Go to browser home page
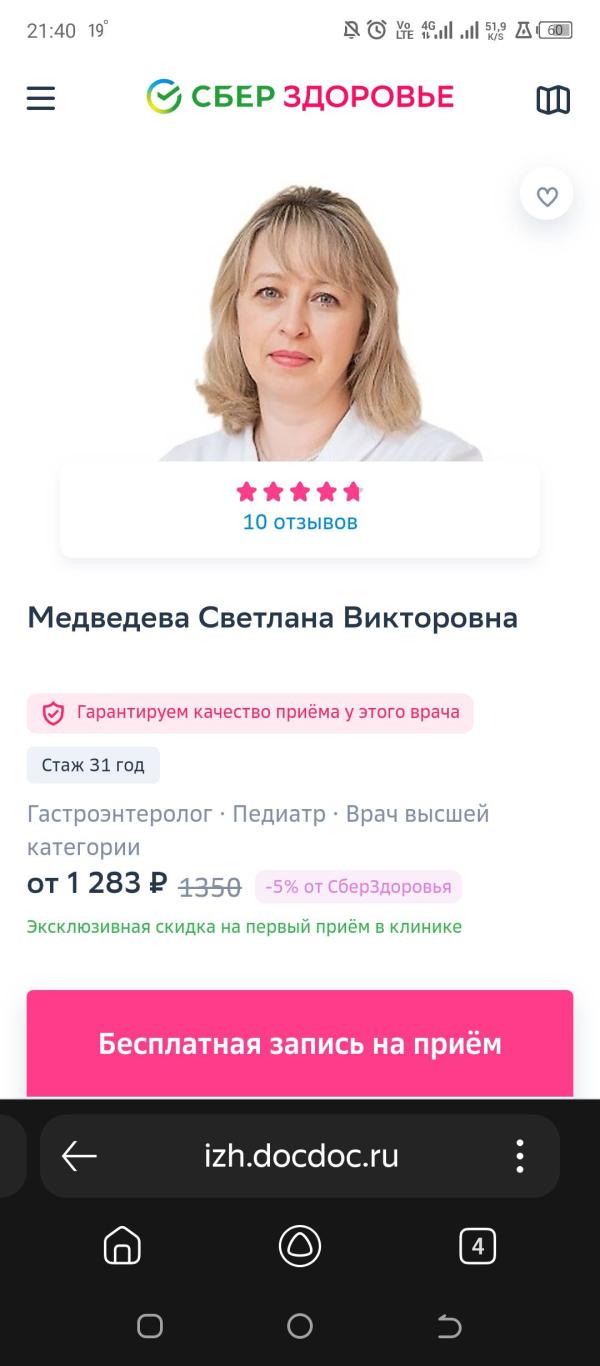600x1366 pixels. (x=122, y=1246)
